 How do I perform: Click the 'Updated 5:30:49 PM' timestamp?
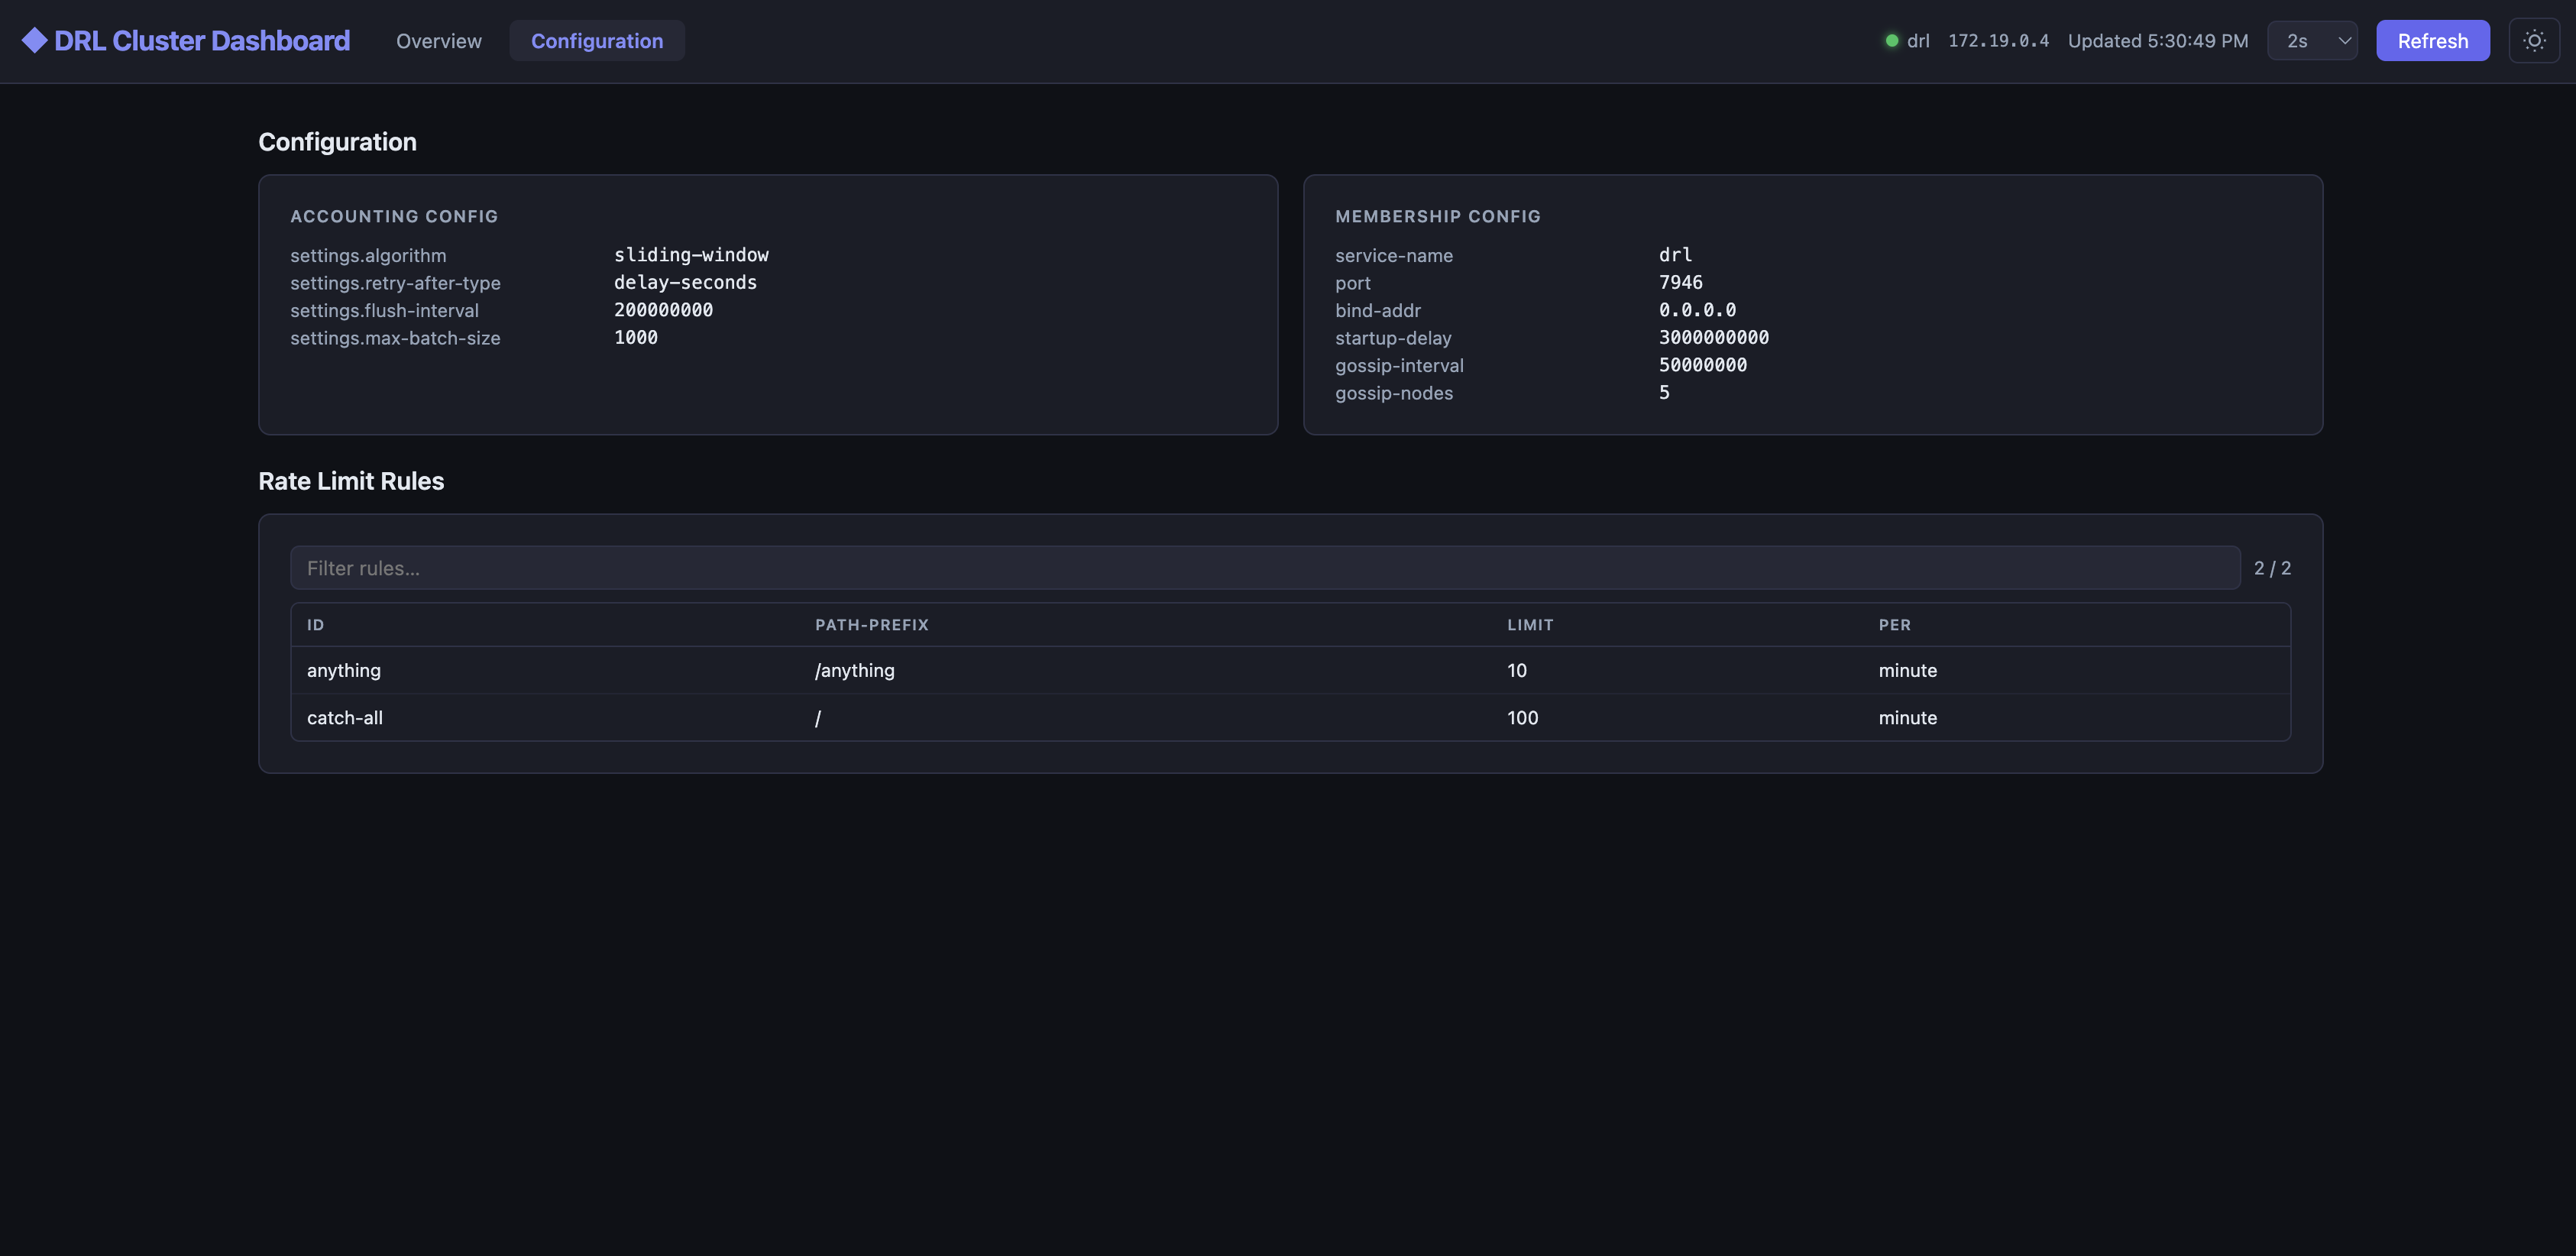coord(2157,41)
